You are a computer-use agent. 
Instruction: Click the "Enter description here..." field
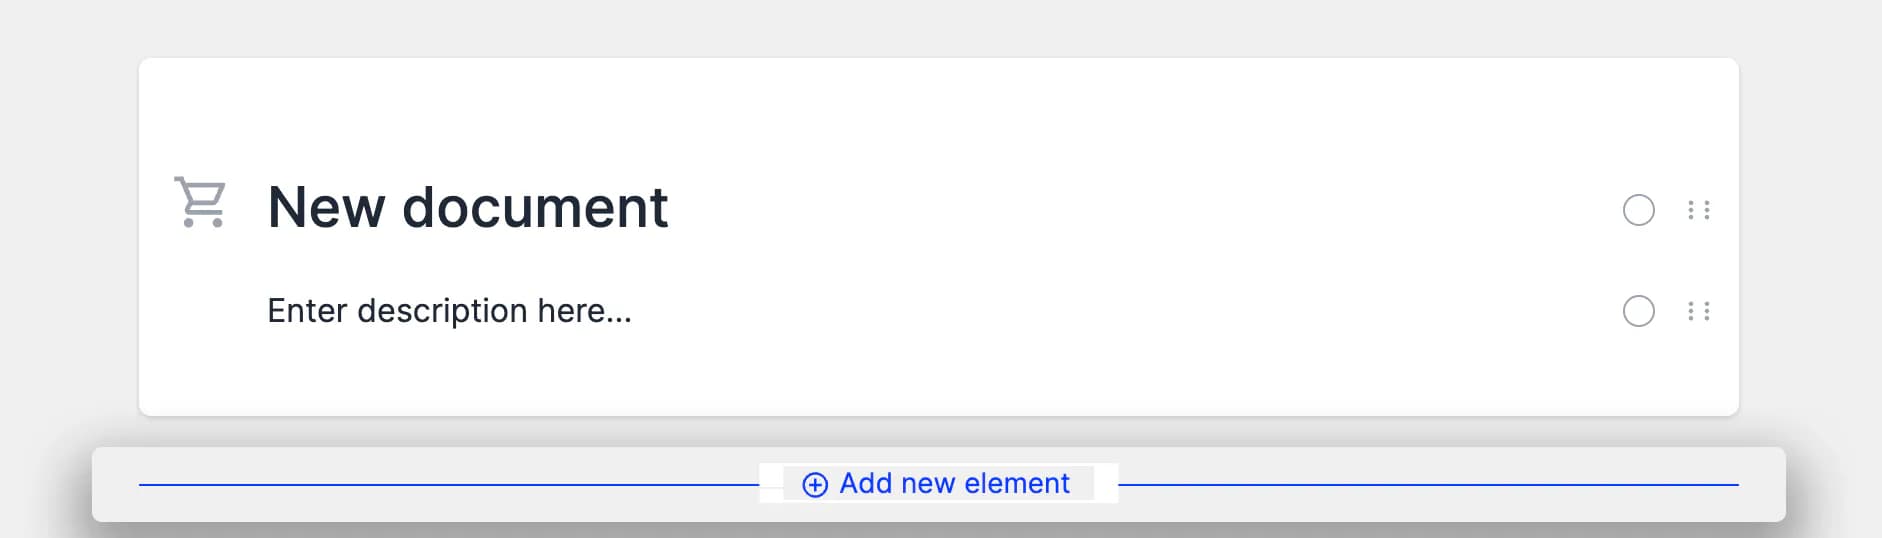coord(449,311)
